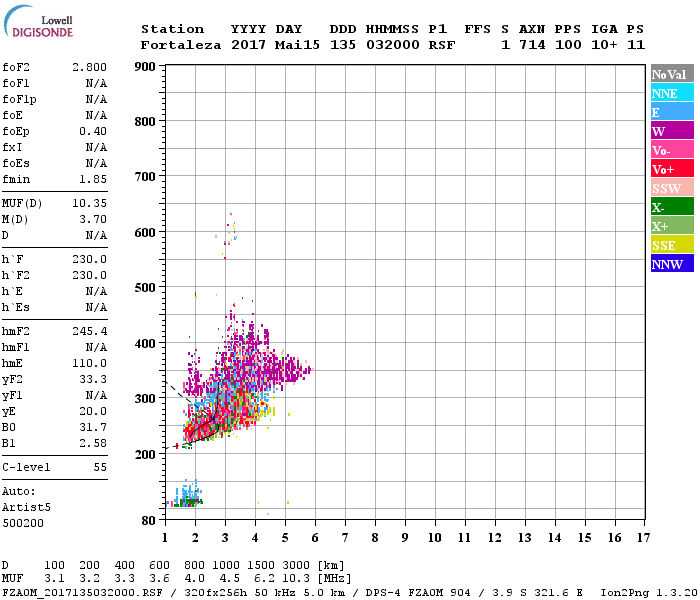Click the hmF2 value 245.4

[x=89, y=331]
